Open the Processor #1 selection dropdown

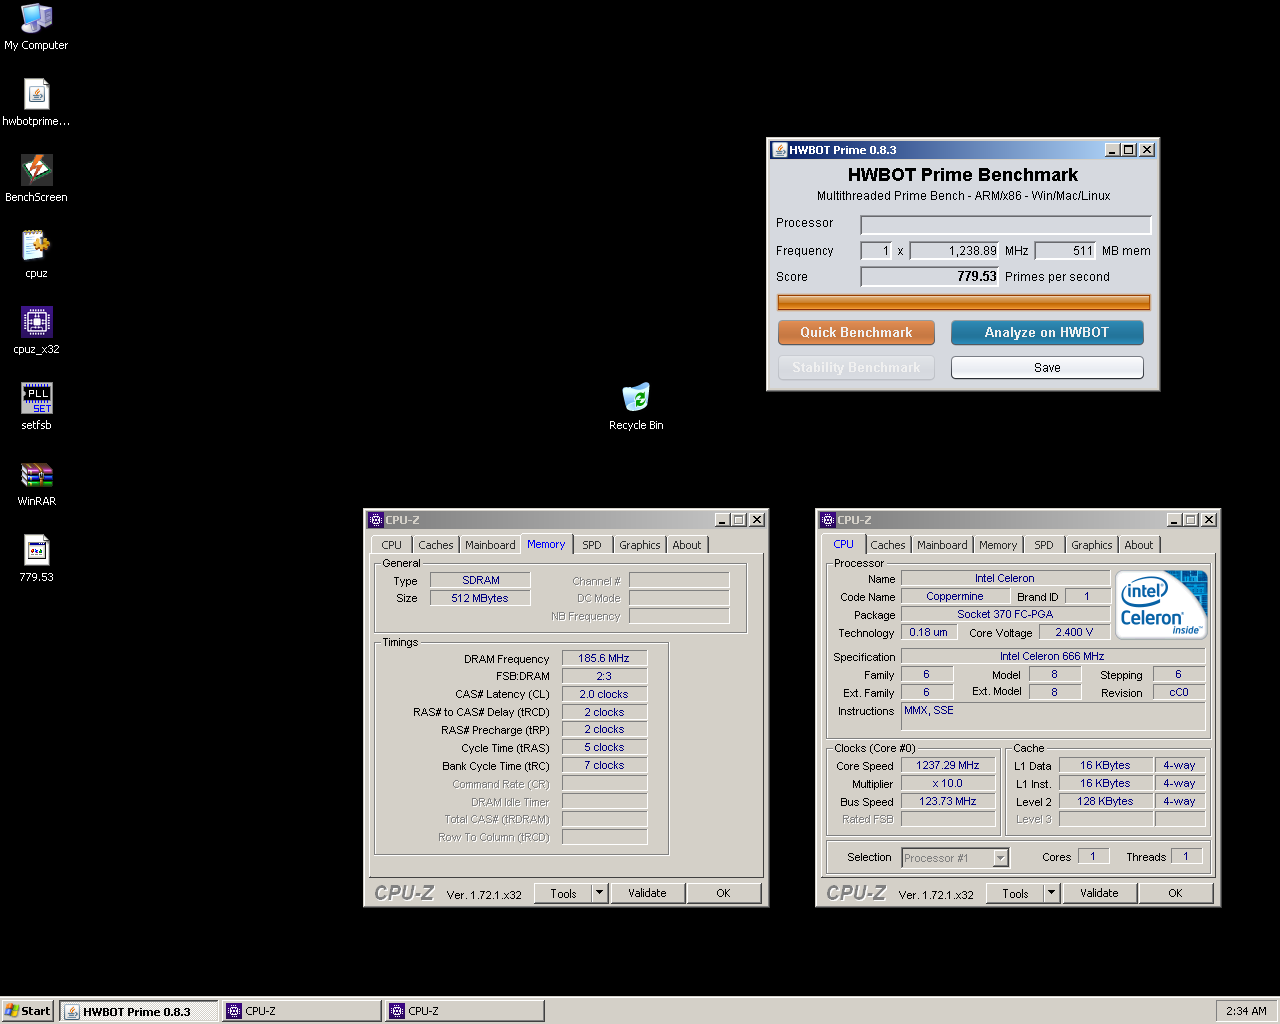click(x=955, y=858)
